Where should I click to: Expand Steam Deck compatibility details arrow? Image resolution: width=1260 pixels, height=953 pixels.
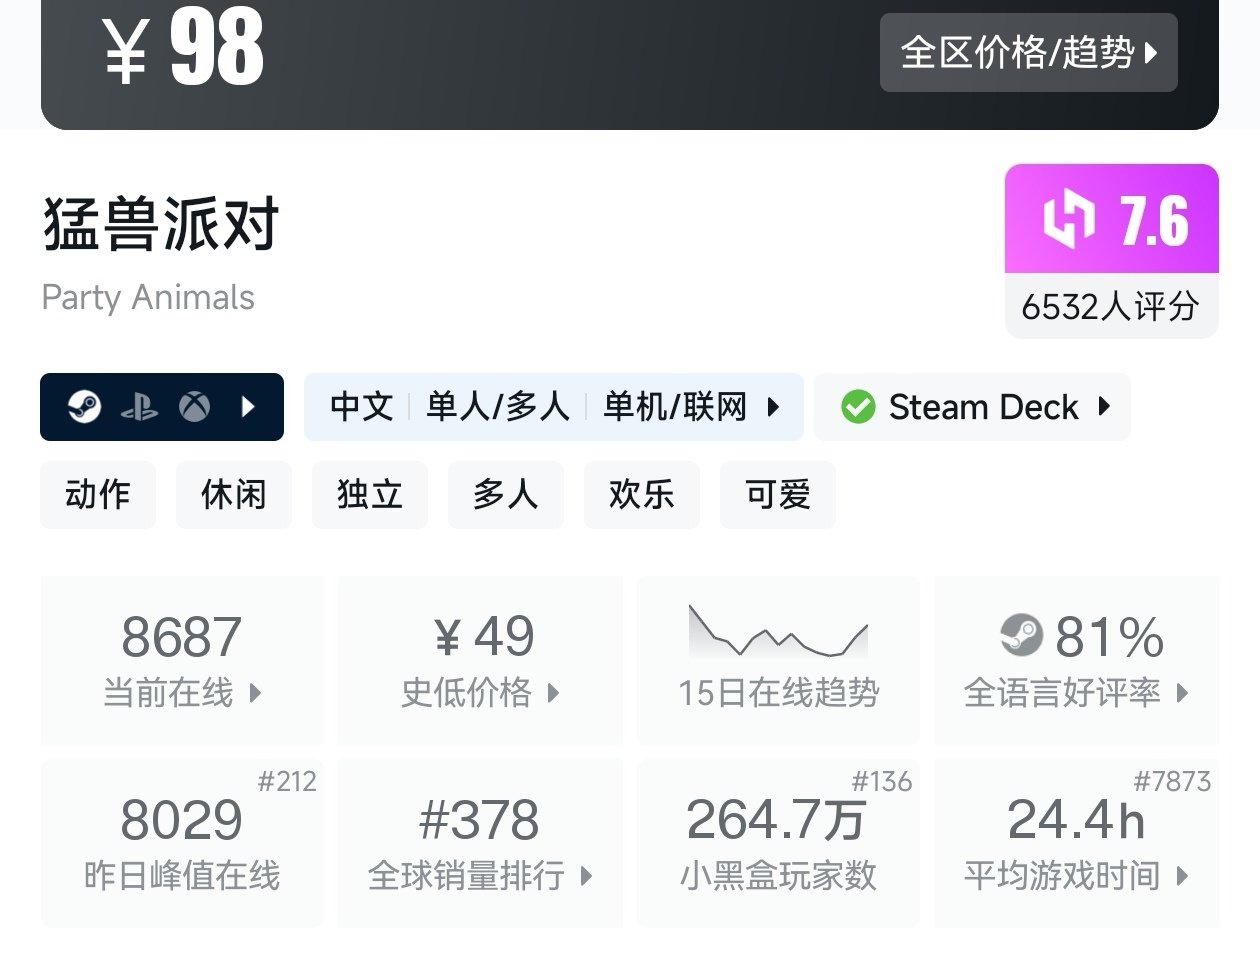[1104, 407]
